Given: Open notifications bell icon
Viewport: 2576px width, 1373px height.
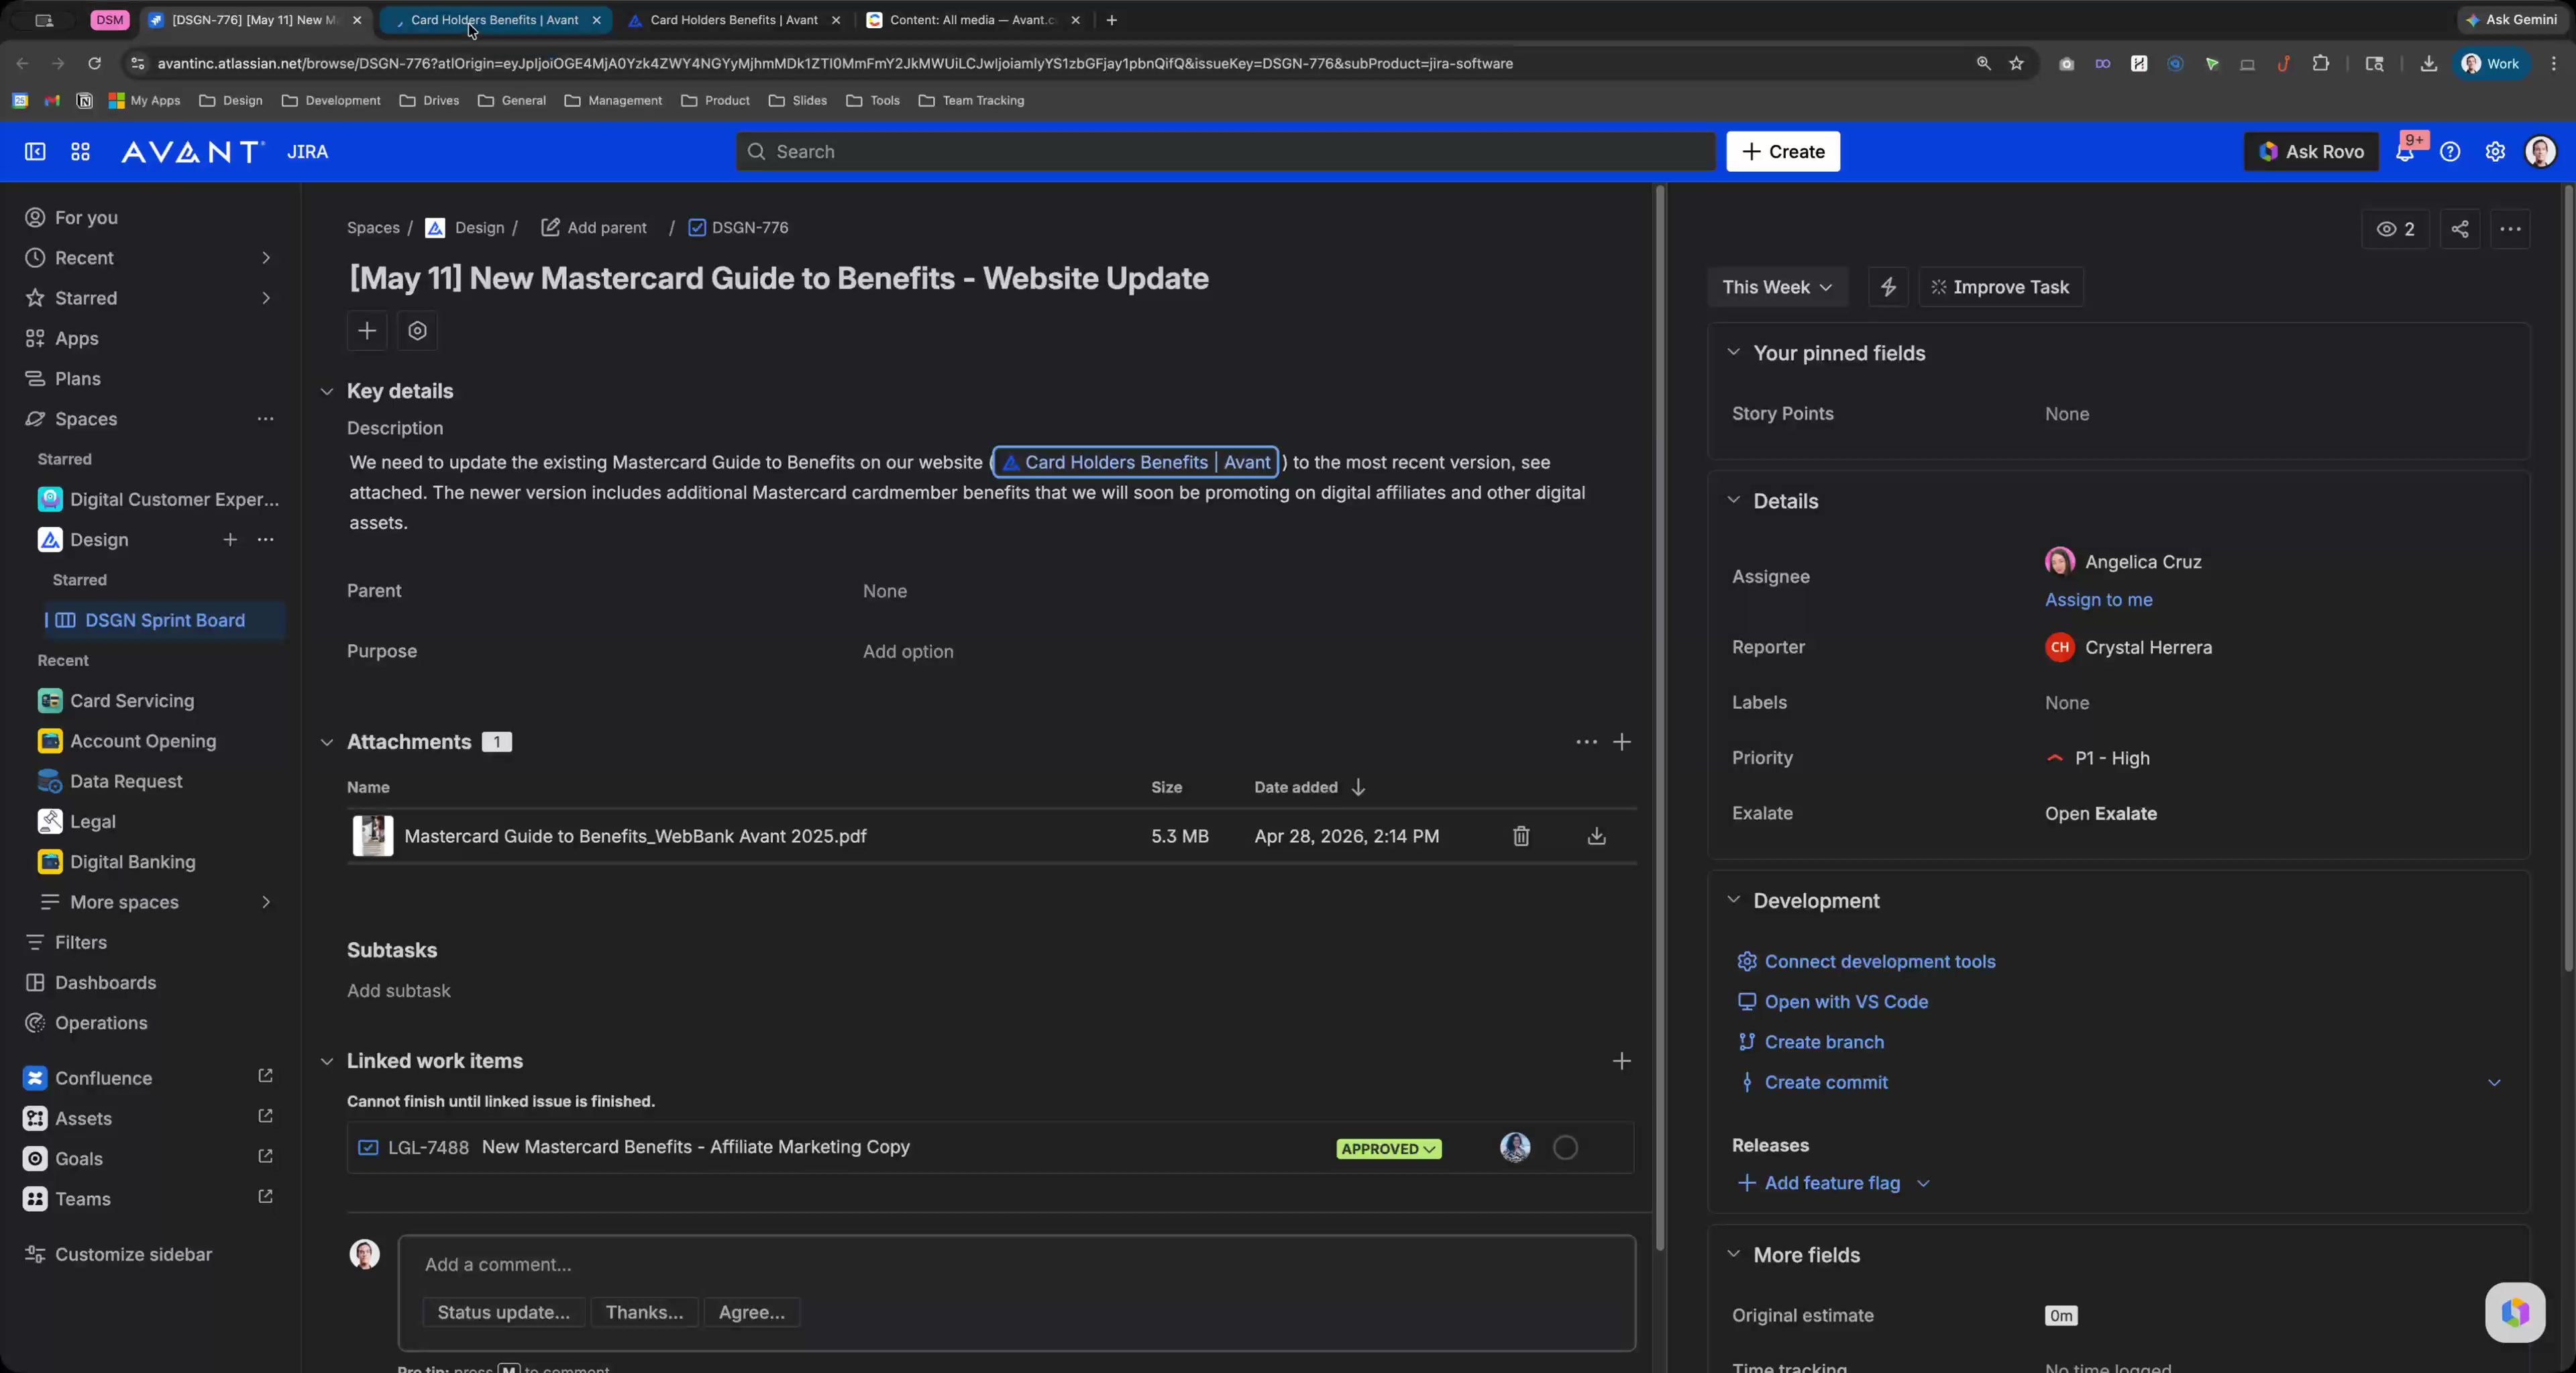Looking at the screenshot, I should coord(2405,152).
